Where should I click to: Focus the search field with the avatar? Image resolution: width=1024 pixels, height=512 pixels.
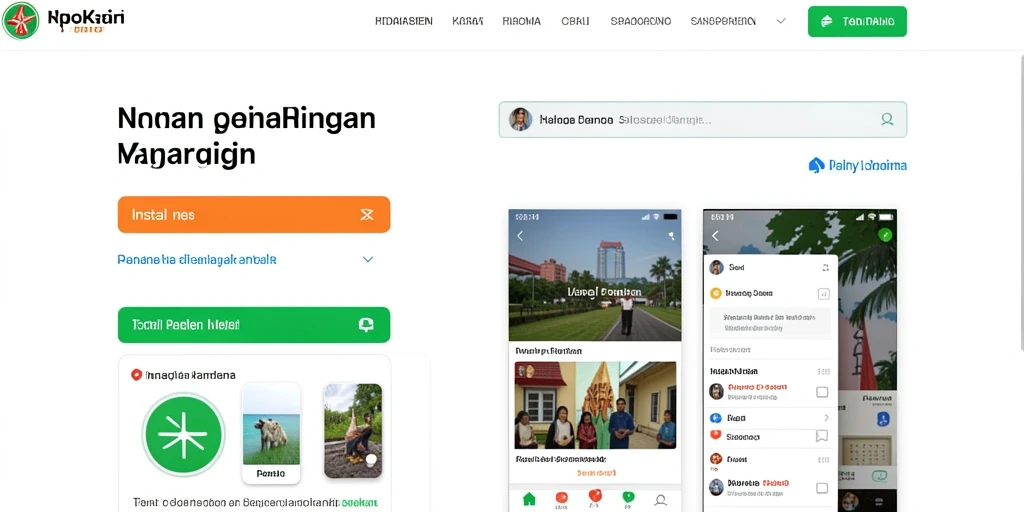point(703,120)
